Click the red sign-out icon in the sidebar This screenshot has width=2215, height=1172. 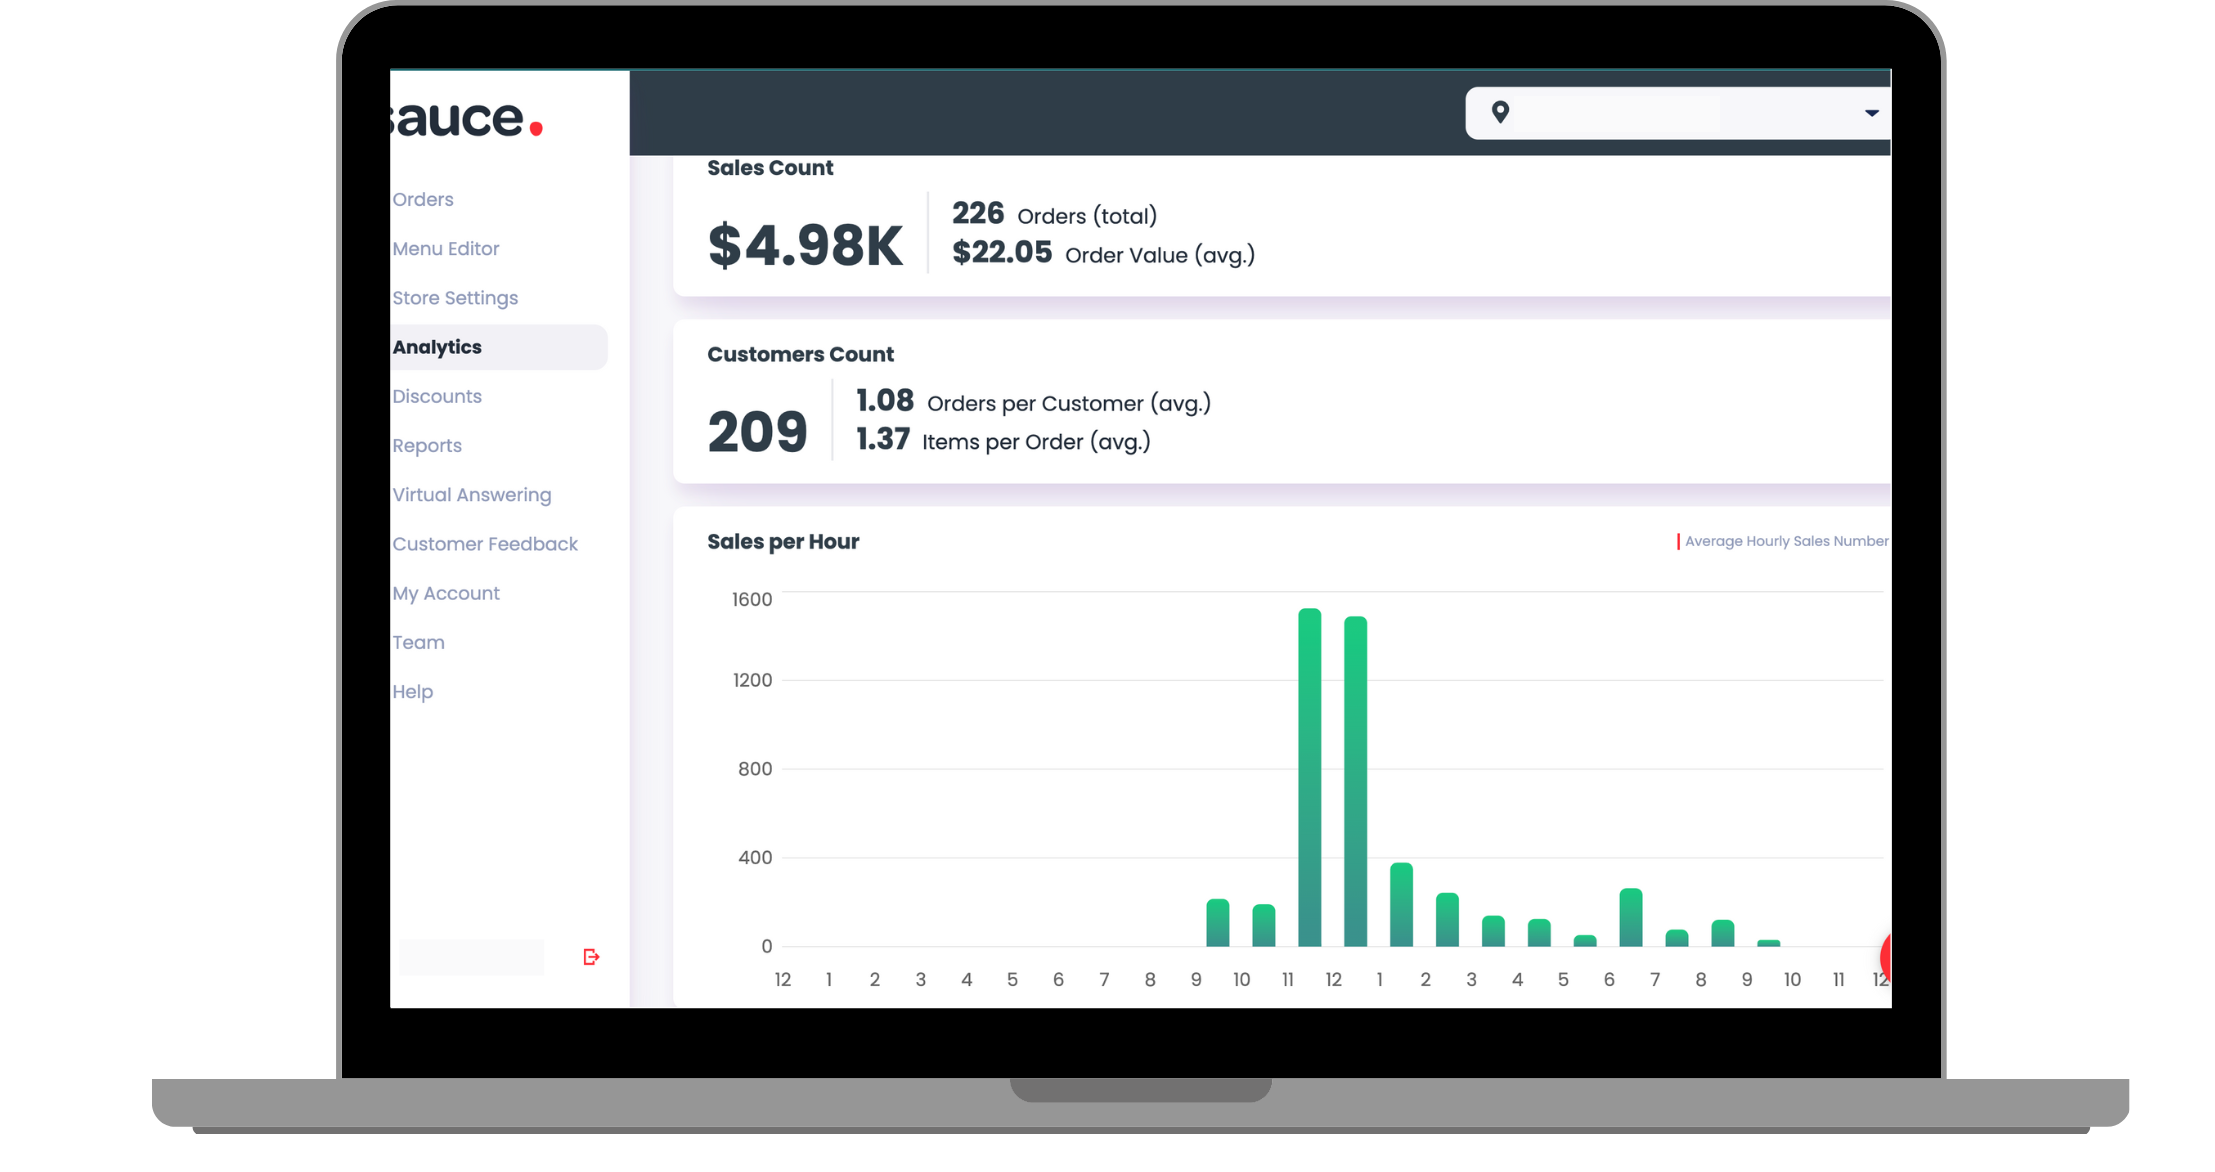(591, 957)
